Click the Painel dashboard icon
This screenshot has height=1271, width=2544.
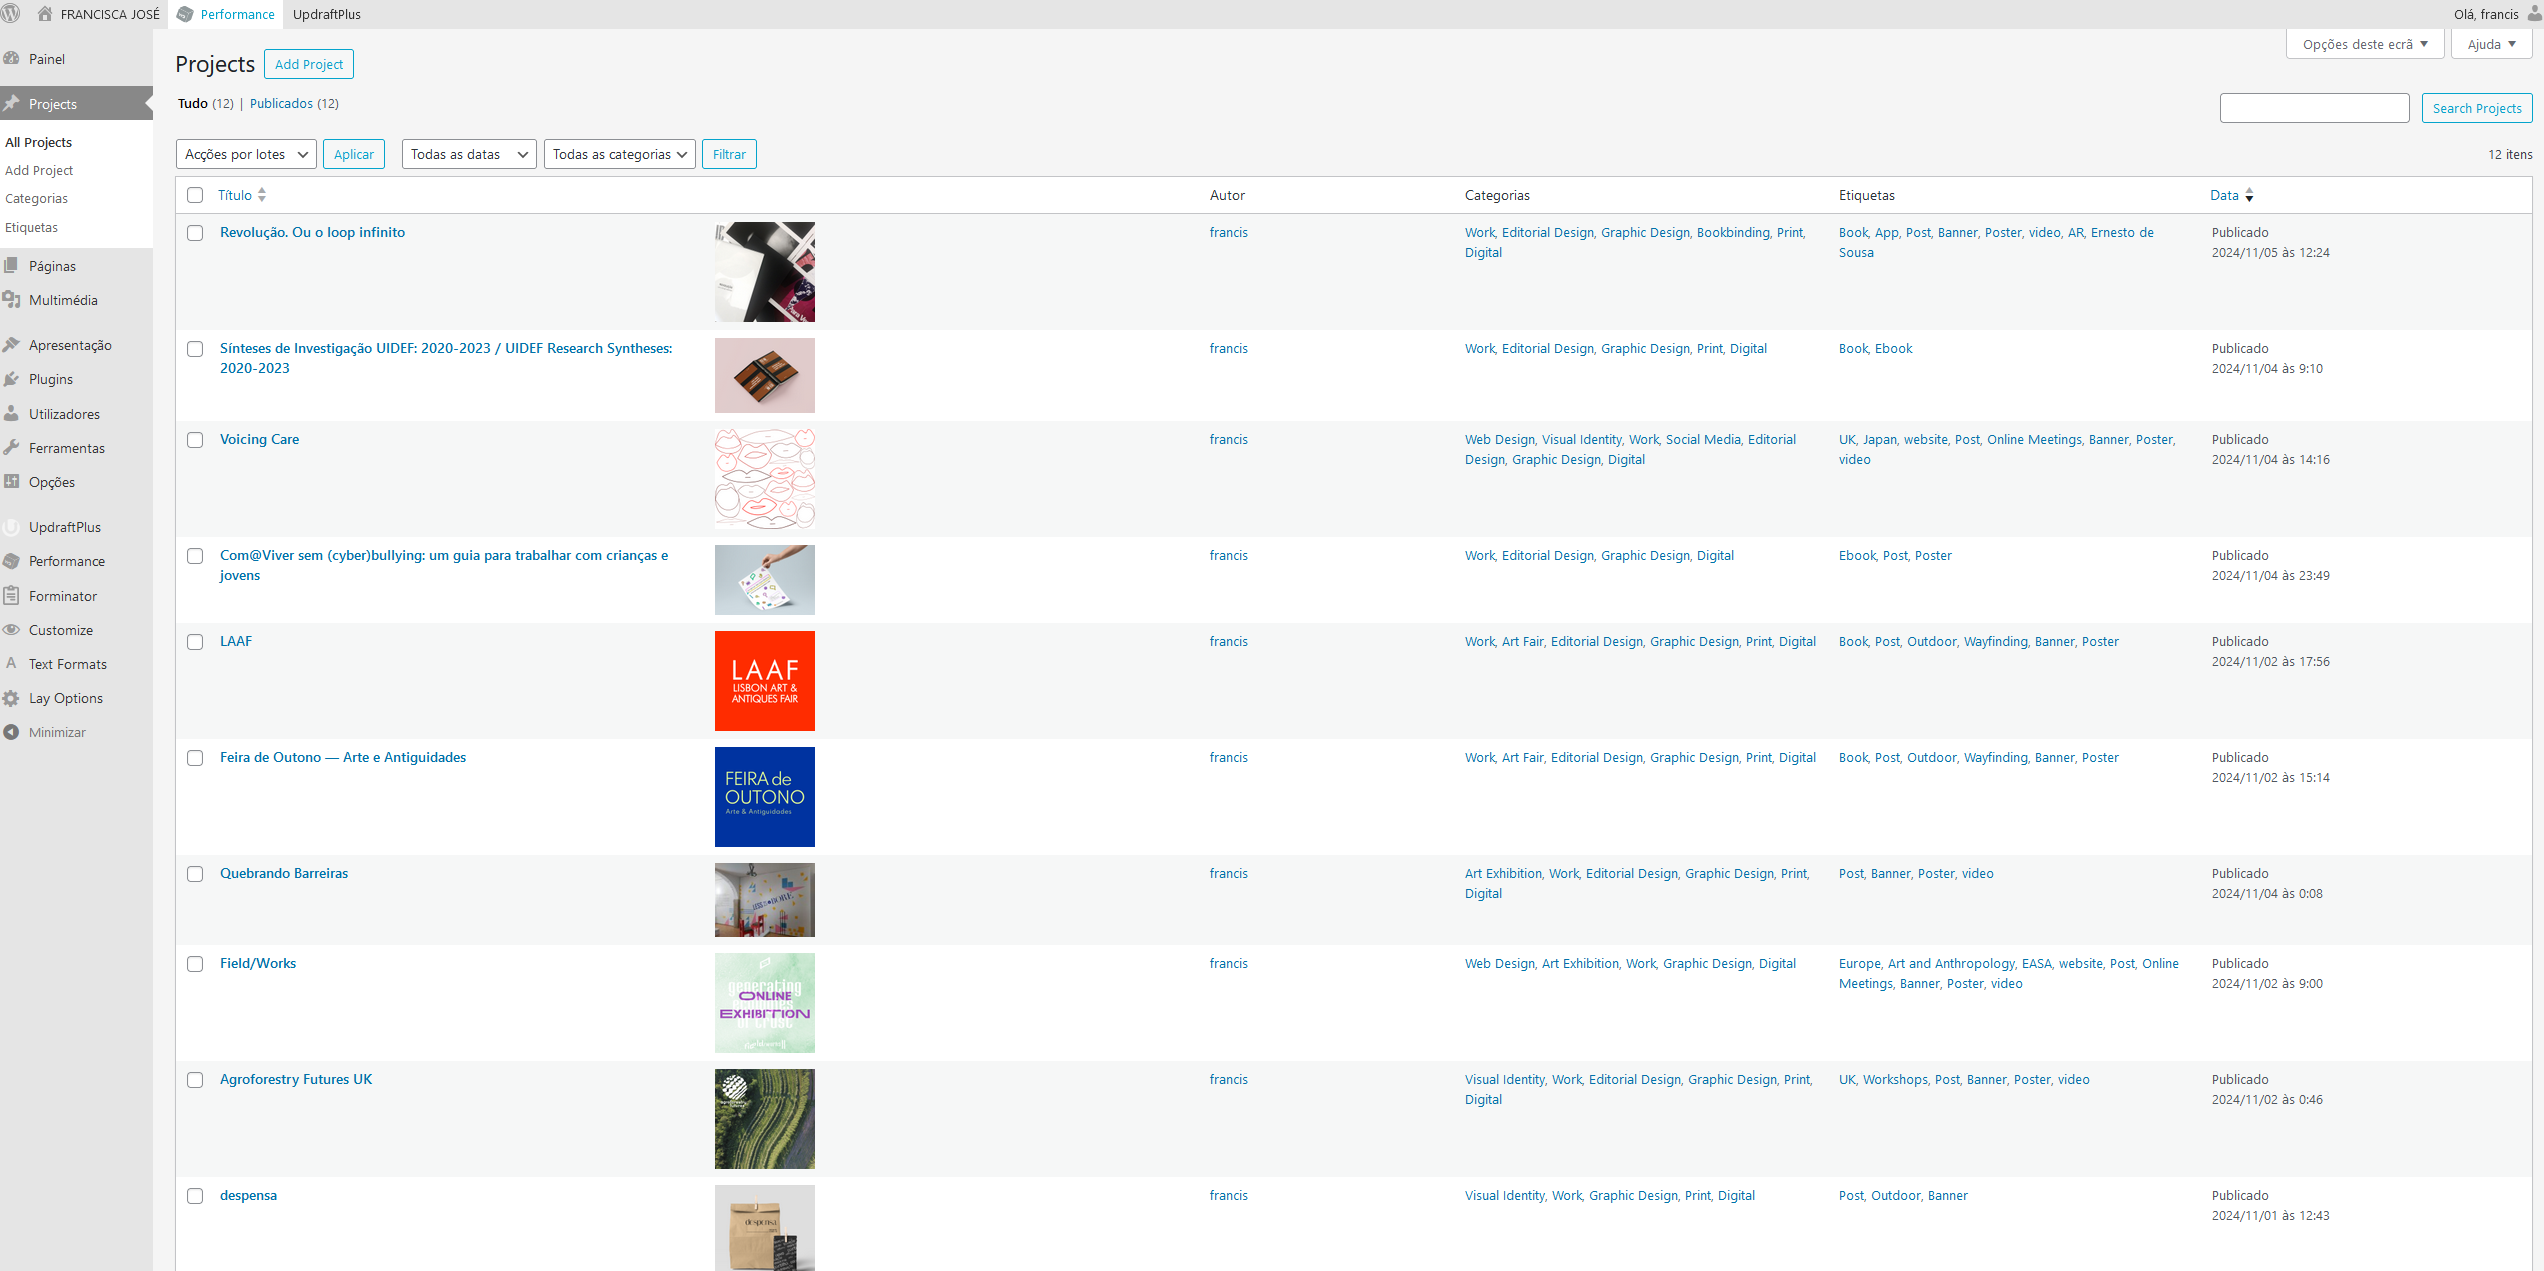[x=12, y=59]
